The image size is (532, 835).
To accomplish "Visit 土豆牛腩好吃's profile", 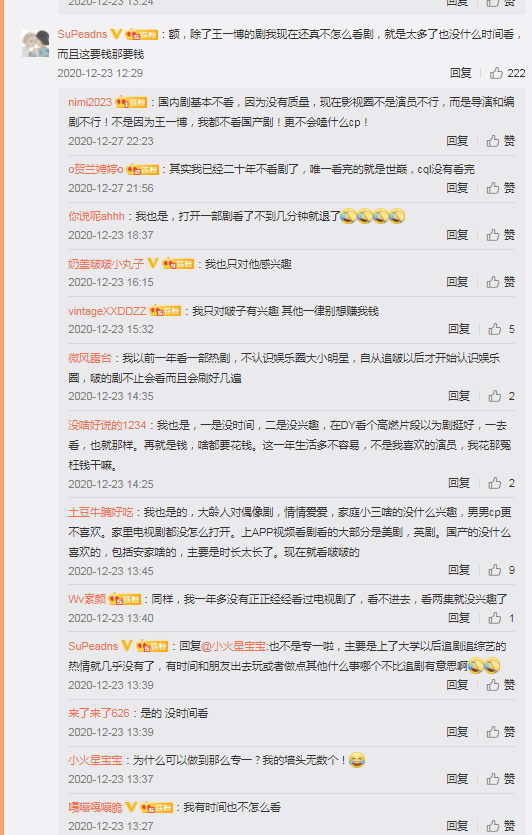I will click(101, 512).
